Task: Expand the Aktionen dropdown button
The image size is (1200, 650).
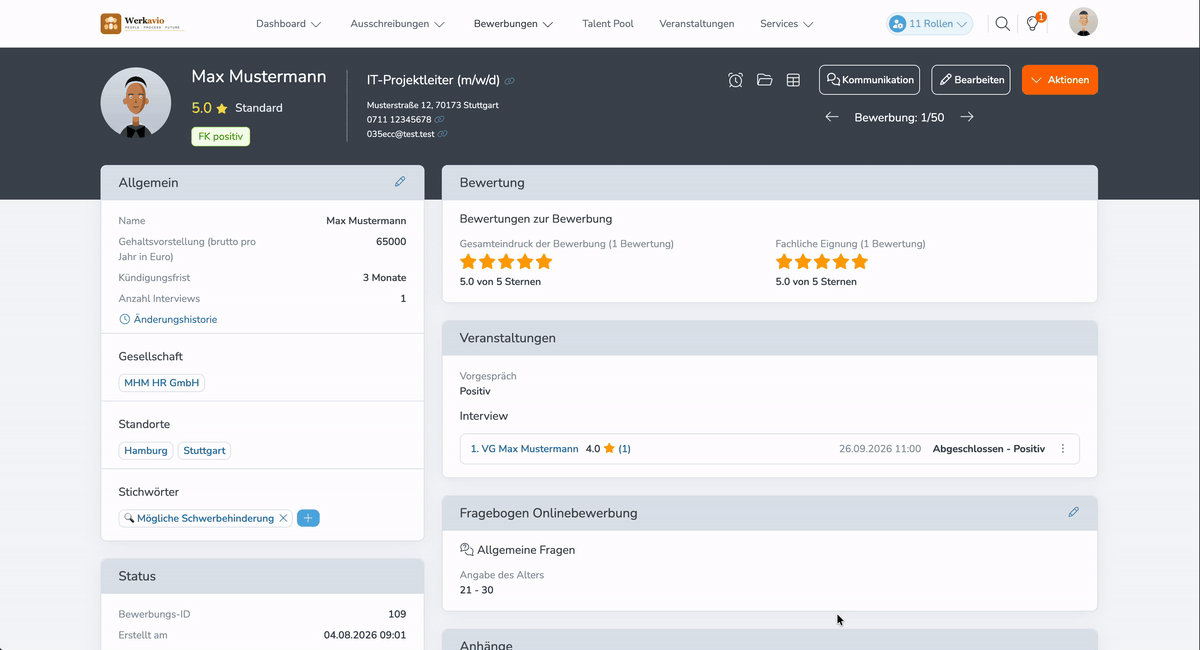Action: coord(1060,80)
